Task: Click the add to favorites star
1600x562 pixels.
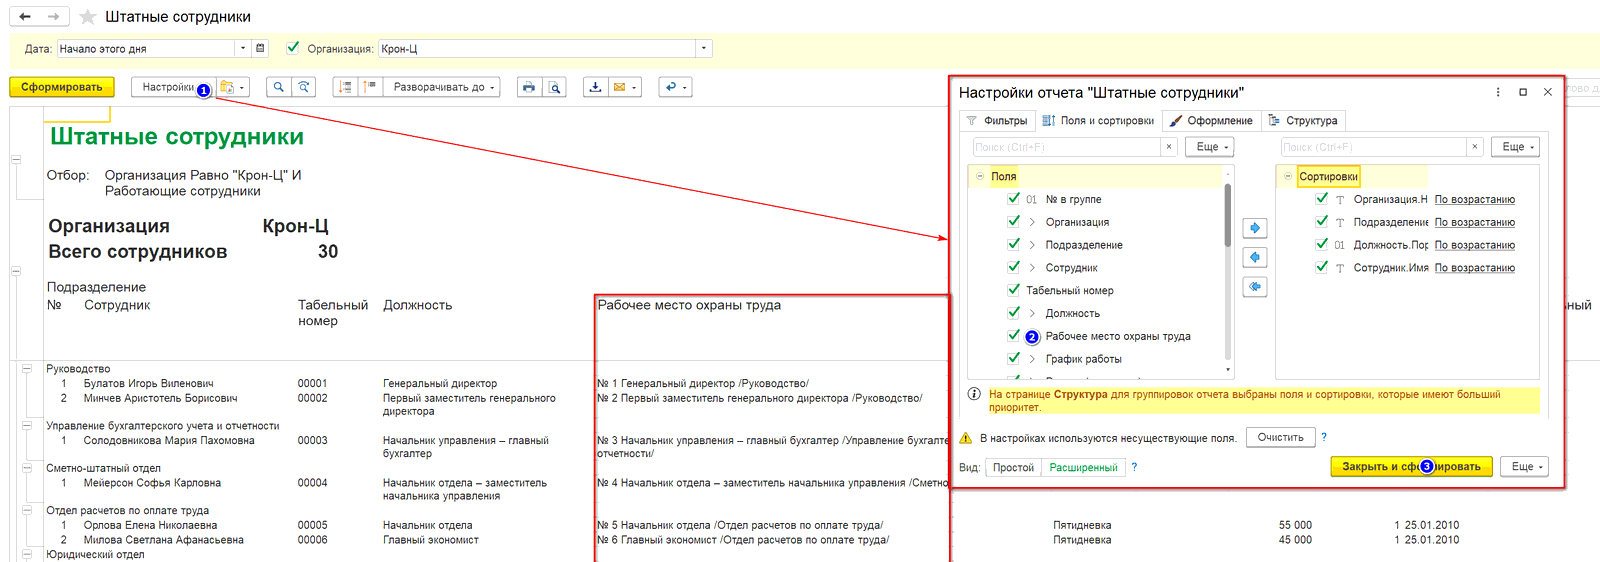Action: [x=88, y=17]
